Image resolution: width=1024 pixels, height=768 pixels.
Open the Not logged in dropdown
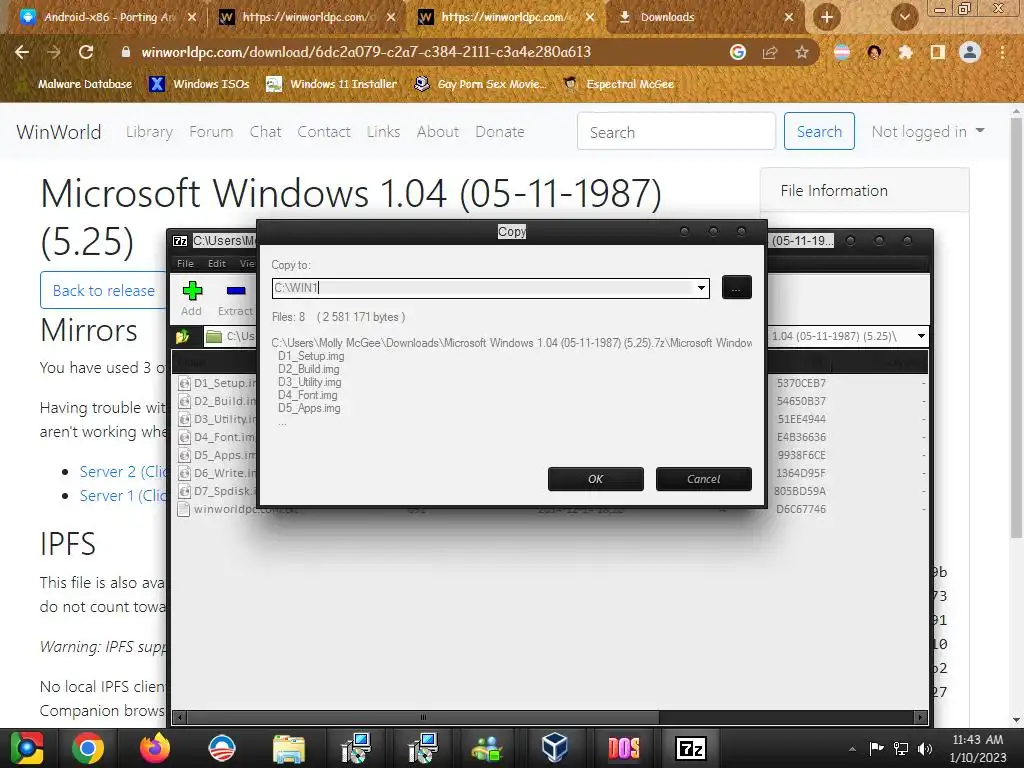coord(927,132)
